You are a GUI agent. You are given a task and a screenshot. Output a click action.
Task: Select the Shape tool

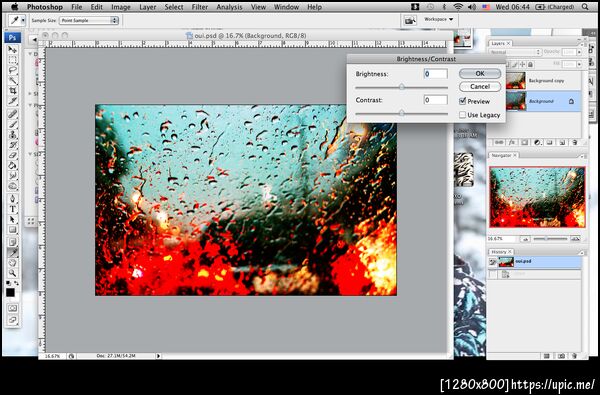click(13, 230)
